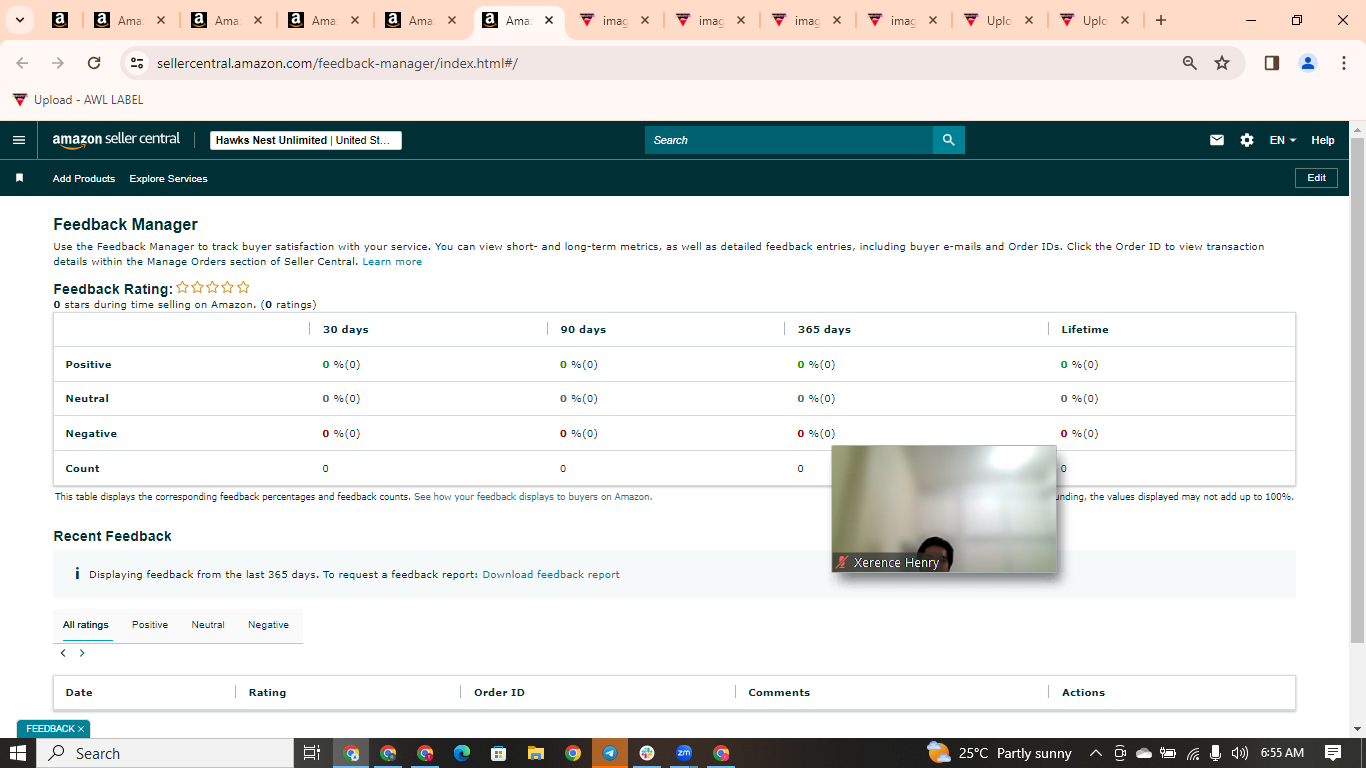
Task: Open the Upload - AWL LABEL bookmark
Action: 78,100
